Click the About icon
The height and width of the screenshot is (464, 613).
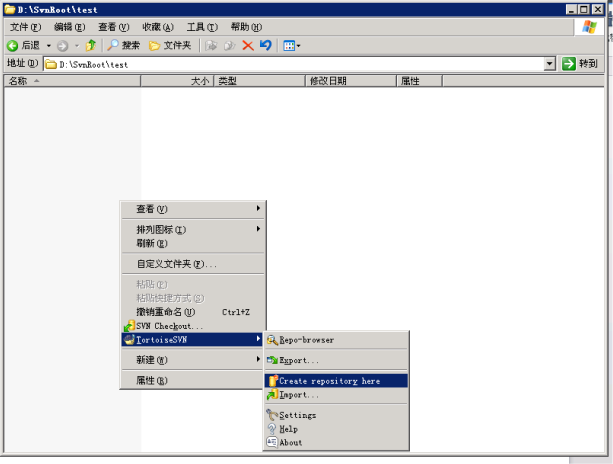pos(272,442)
